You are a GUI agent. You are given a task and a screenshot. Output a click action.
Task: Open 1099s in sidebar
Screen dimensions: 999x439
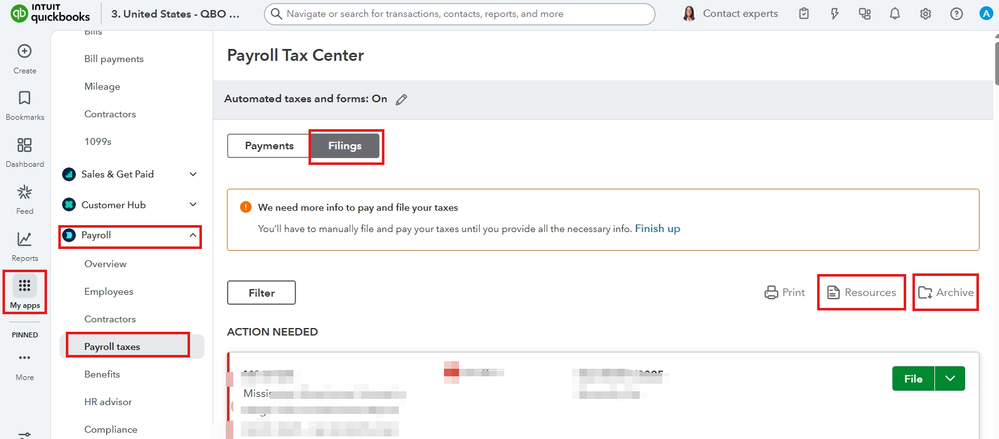click(x=98, y=141)
